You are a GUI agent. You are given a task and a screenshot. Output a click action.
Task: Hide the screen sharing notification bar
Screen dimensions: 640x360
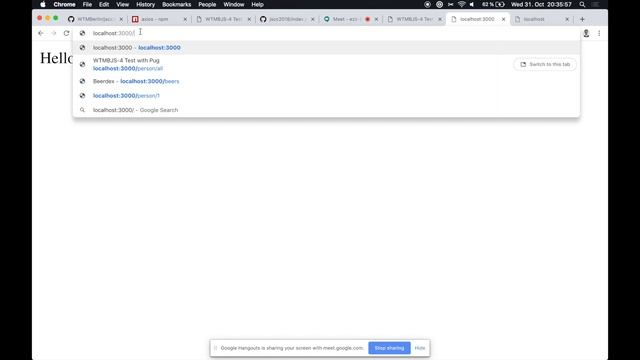[x=420, y=348]
